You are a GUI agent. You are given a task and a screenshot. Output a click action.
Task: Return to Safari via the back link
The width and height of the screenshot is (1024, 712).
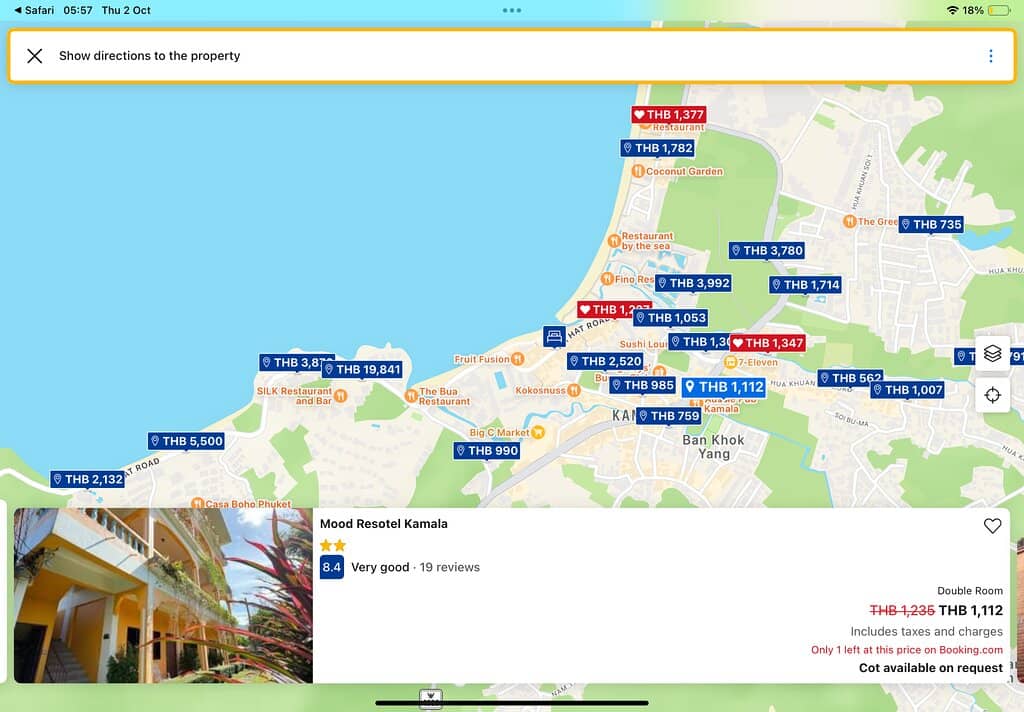point(35,10)
